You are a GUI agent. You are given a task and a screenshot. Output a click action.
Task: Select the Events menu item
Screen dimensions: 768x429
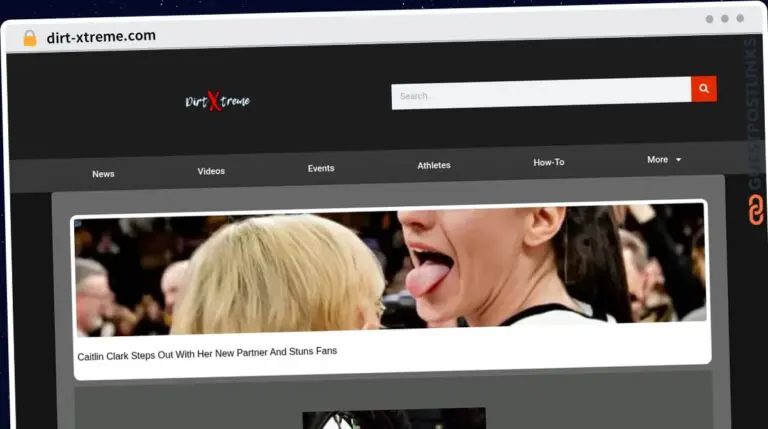[321, 168]
